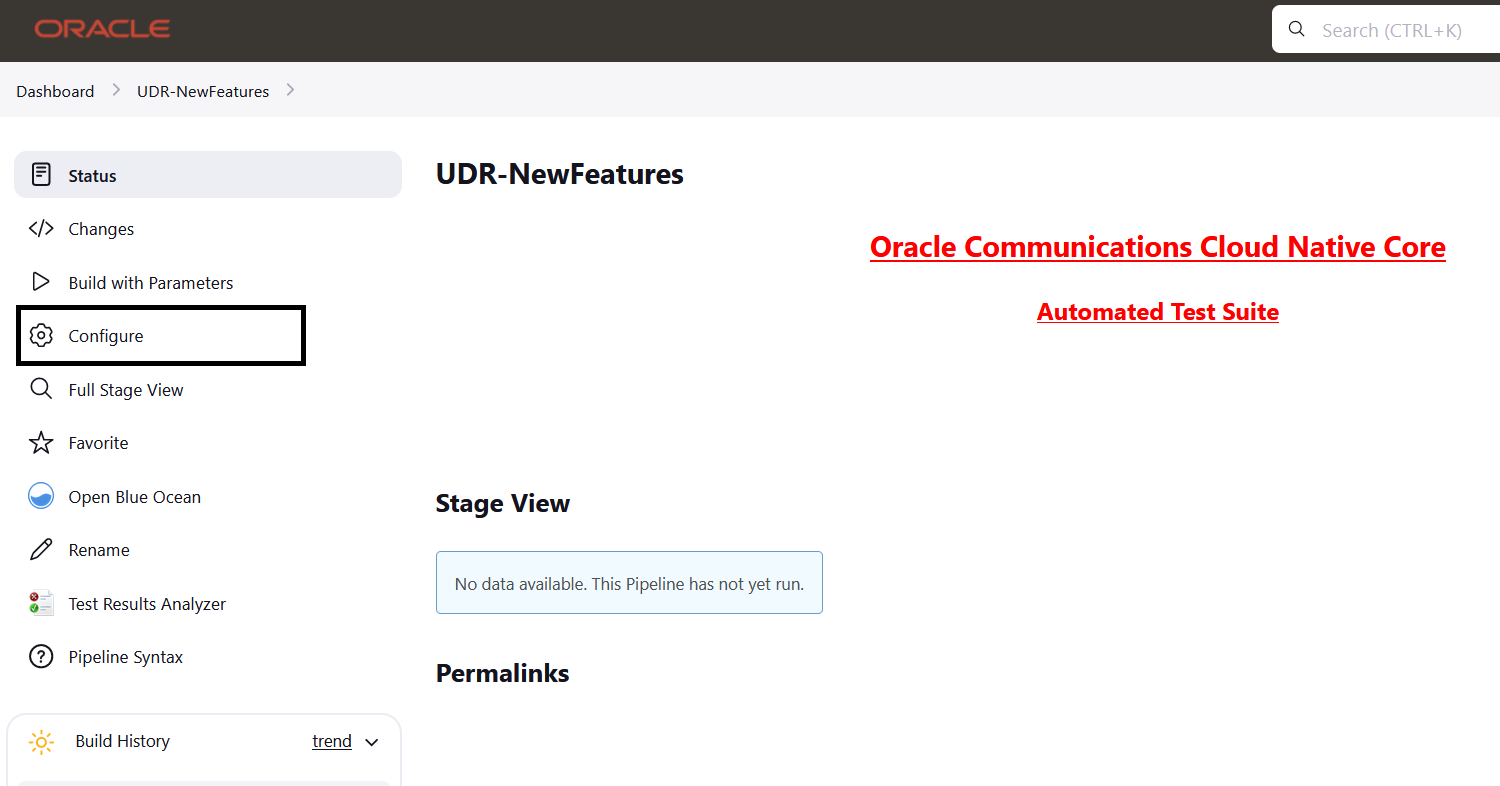Click the Oracle logo
Screen dimensions: 1500x786
[x=101, y=29]
